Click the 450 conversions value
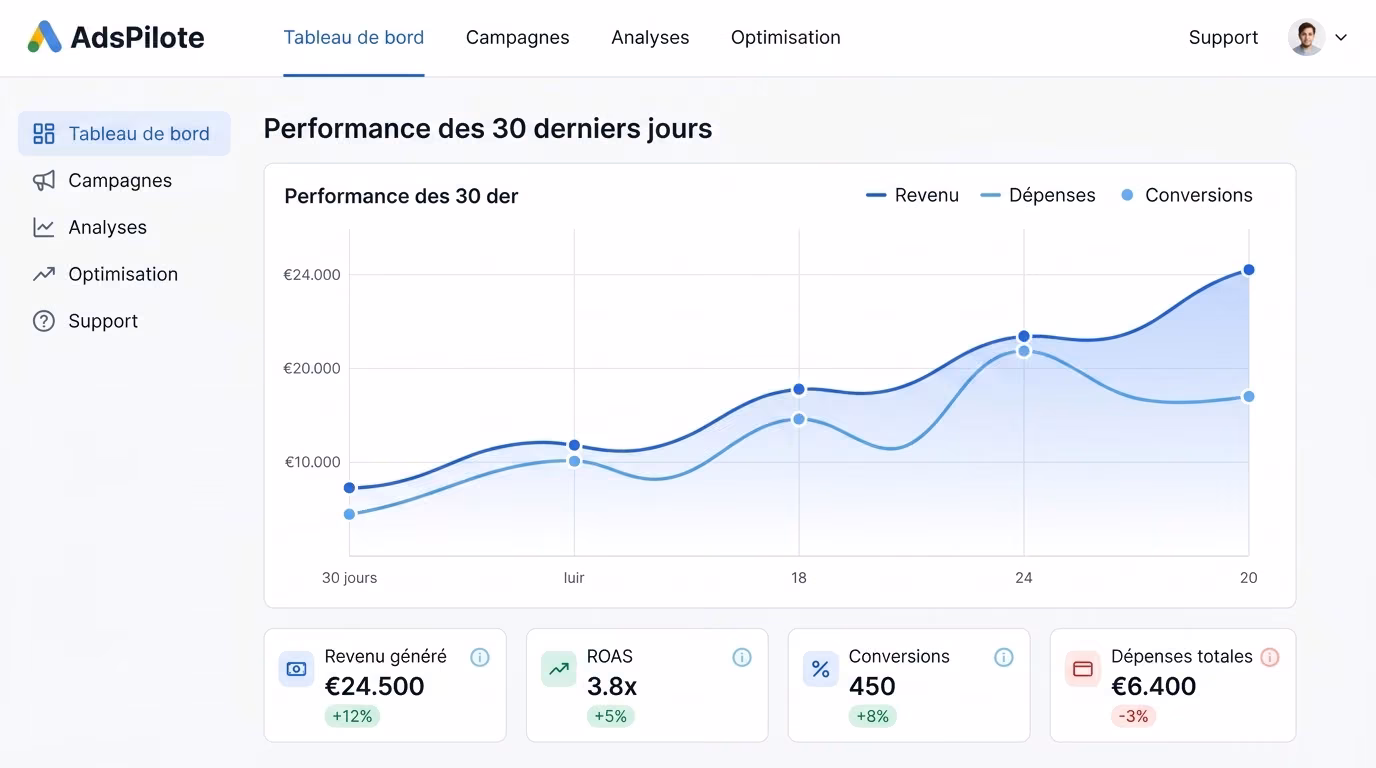Screen dimensions: 1376x768 873,686
